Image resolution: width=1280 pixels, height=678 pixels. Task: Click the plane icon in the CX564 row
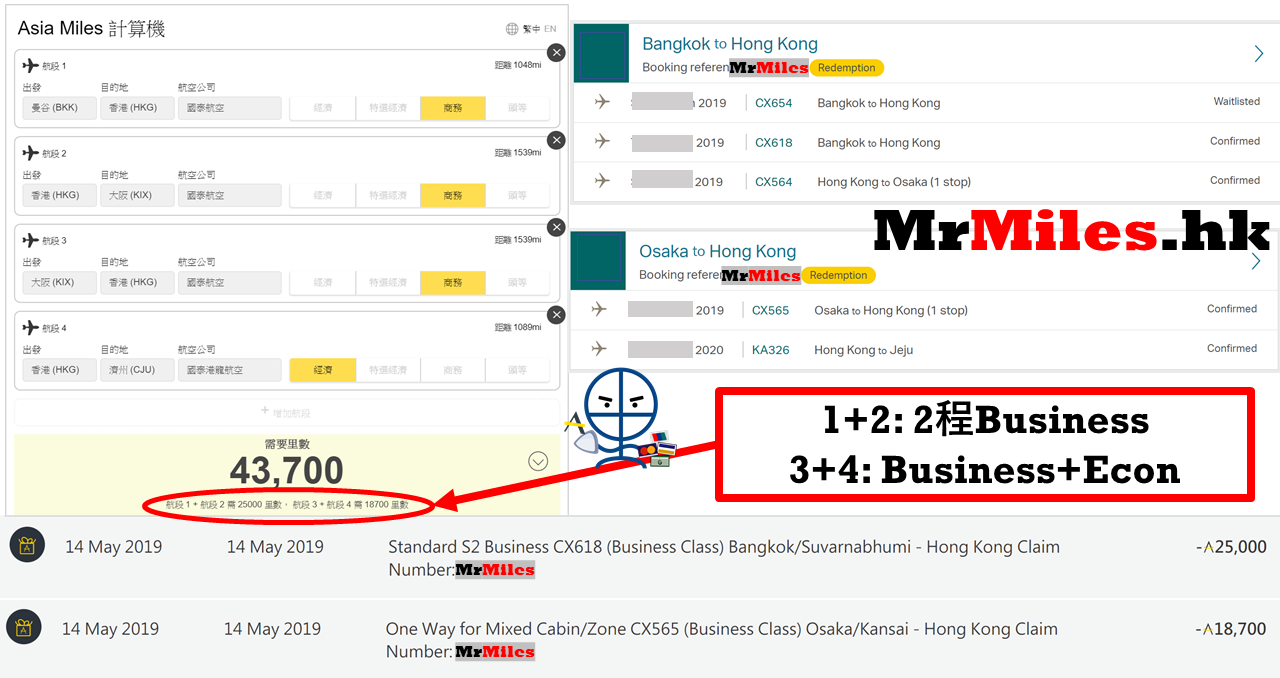pyautogui.click(x=602, y=181)
